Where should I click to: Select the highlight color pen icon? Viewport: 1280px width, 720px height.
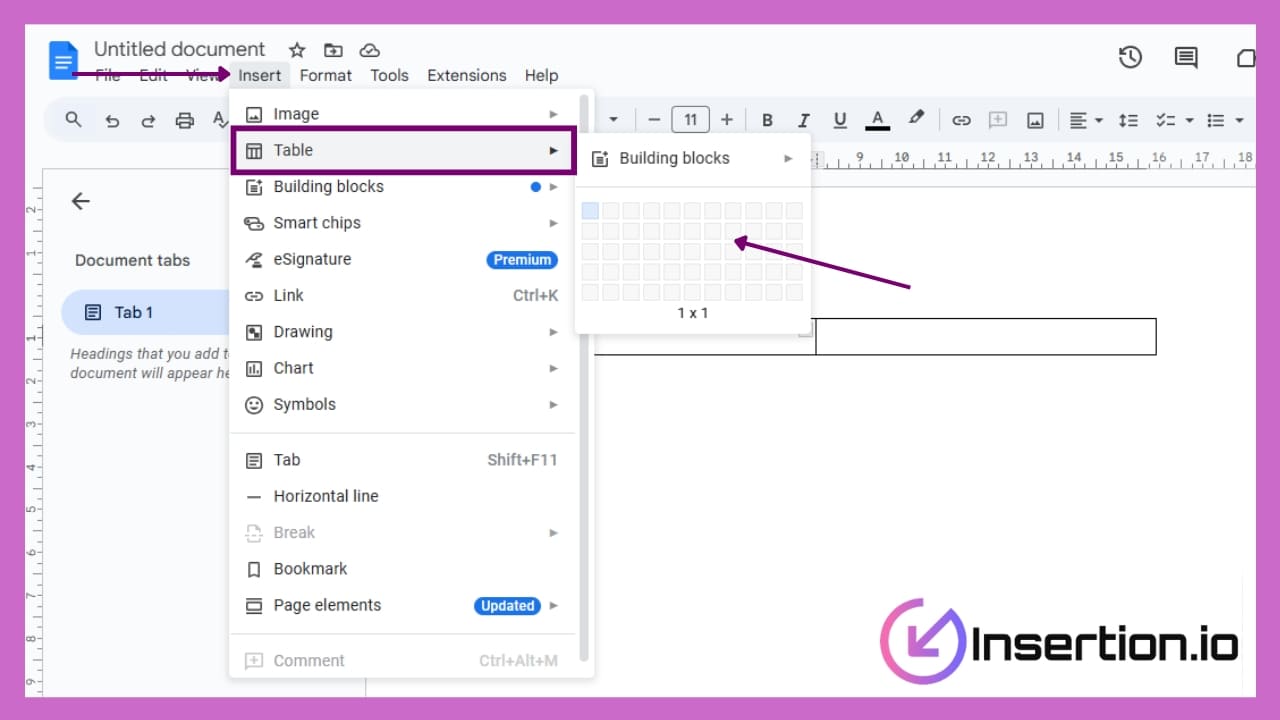916,119
